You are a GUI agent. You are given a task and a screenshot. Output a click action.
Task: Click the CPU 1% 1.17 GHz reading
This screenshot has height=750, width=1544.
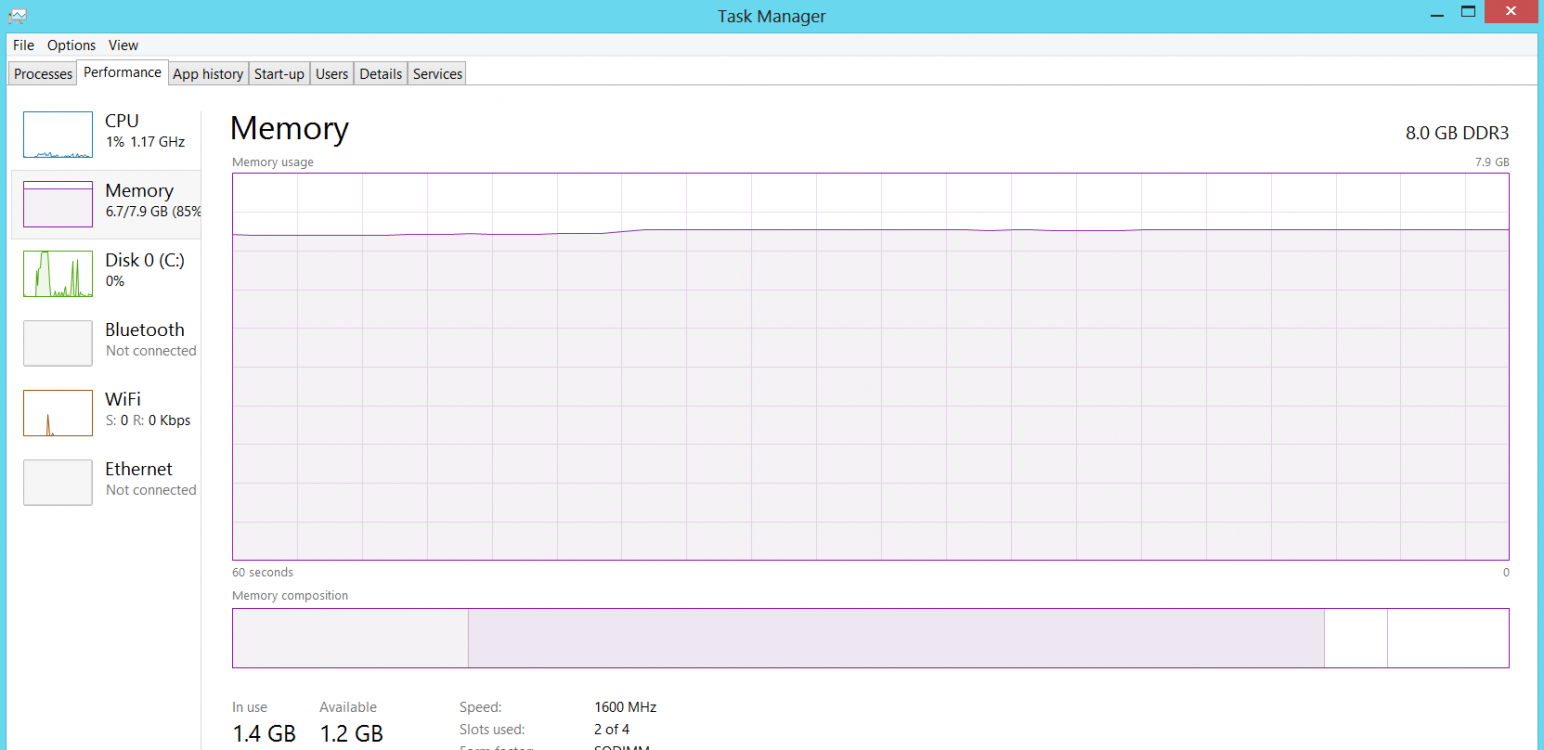[x=145, y=142]
